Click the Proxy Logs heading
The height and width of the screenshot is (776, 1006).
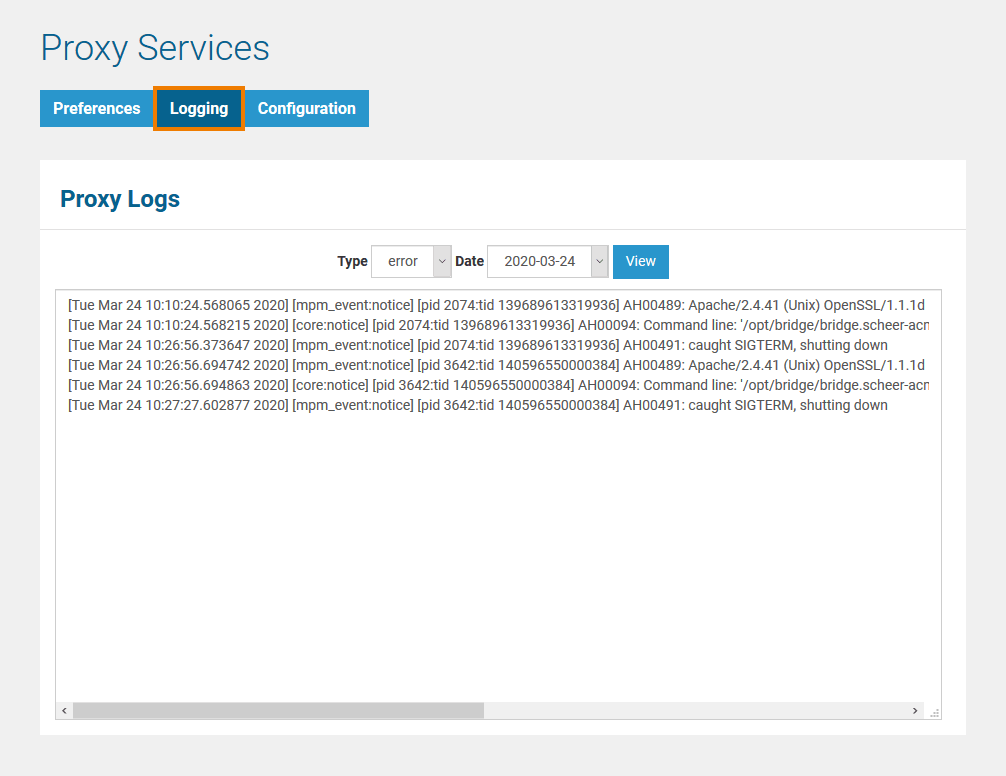pos(119,198)
